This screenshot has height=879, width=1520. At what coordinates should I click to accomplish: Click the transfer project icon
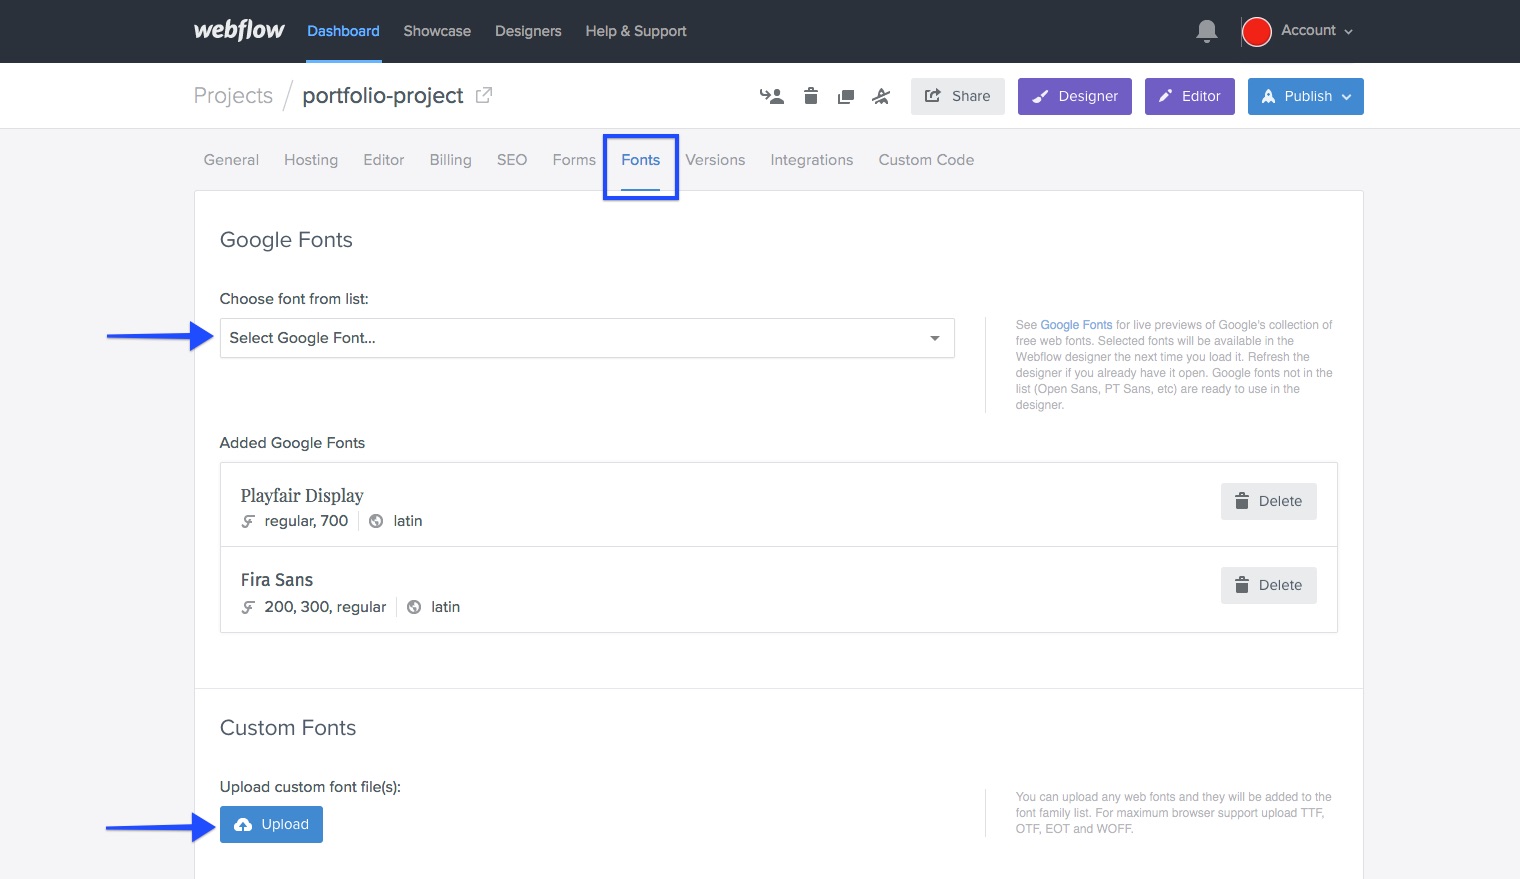coord(772,96)
